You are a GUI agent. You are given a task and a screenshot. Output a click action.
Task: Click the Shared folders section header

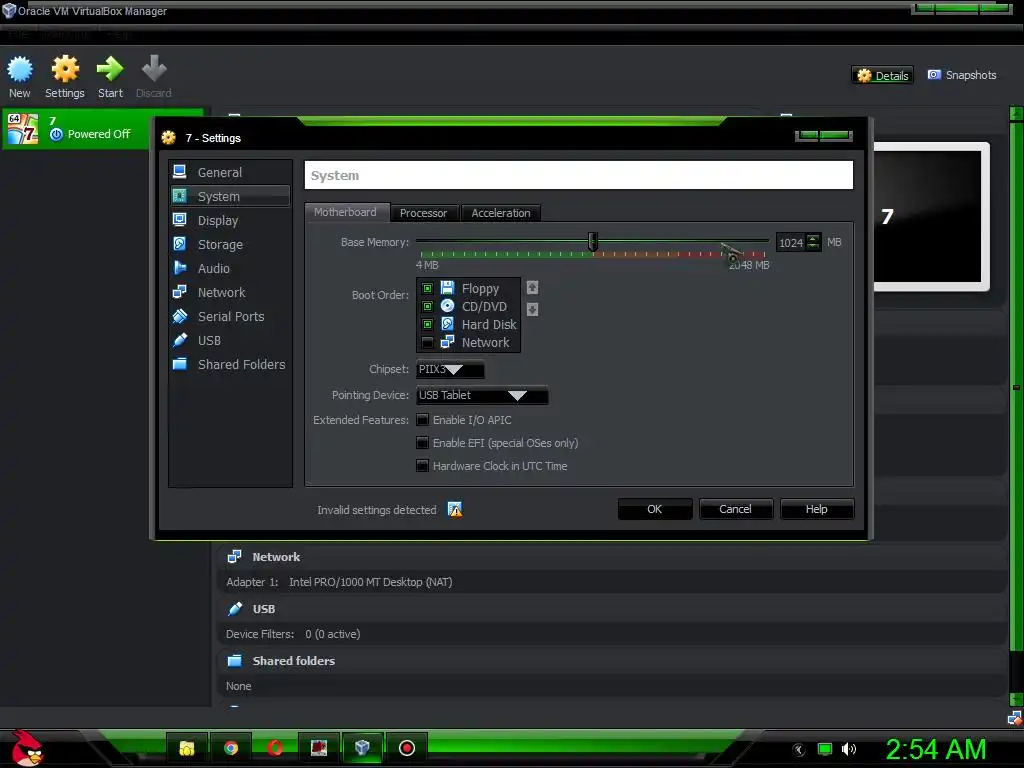[294, 661]
